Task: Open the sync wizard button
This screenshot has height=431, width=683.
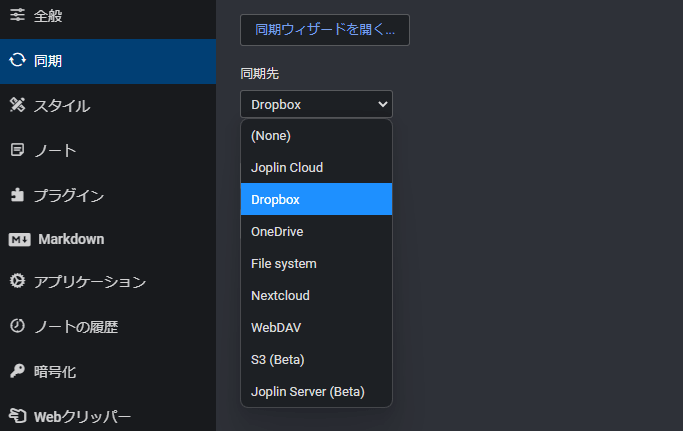Action: click(324, 30)
